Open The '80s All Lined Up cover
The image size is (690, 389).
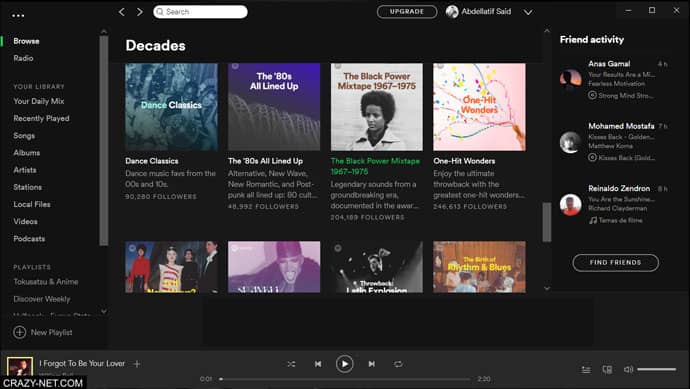[x=274, y=107]
